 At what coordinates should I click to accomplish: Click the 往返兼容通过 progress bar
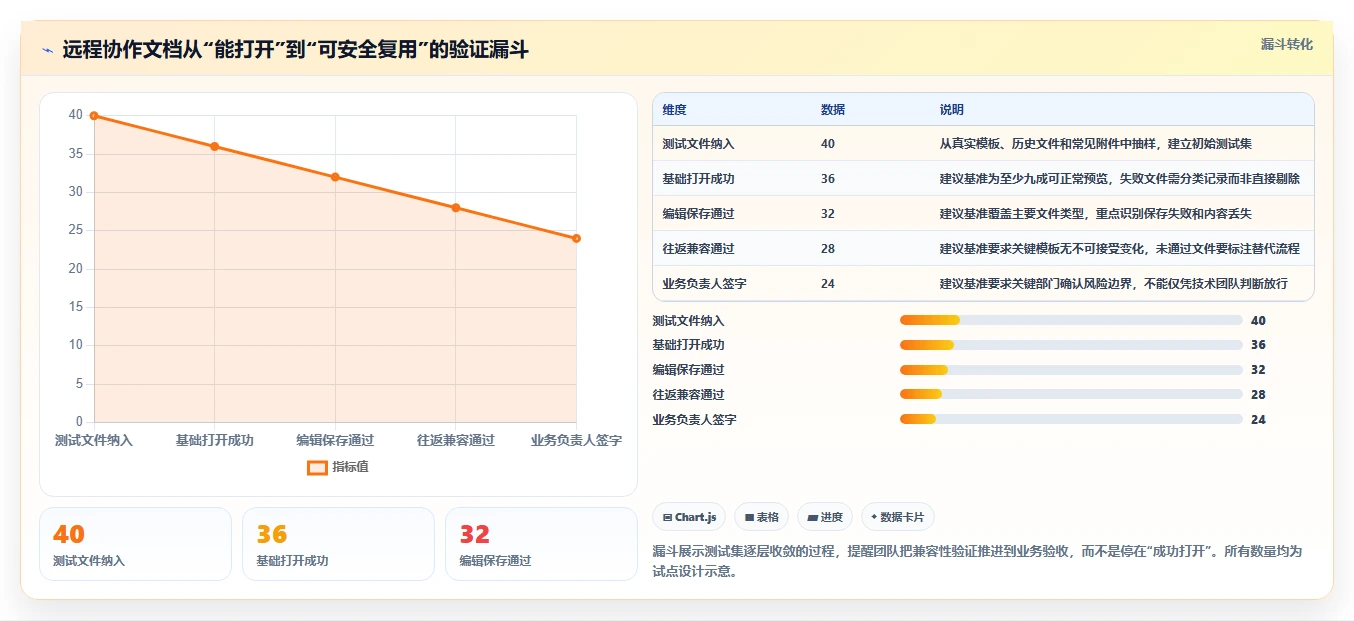tap(1071, 395)
